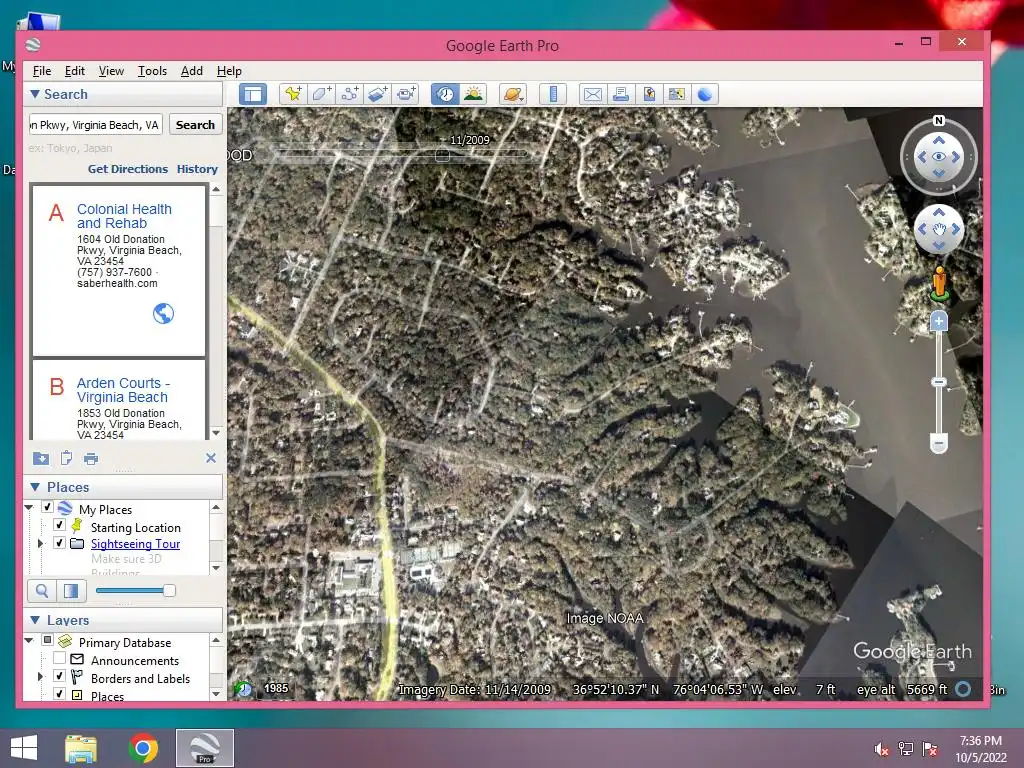
Task: Click the zoom slider handle on map
Action: 938,382
